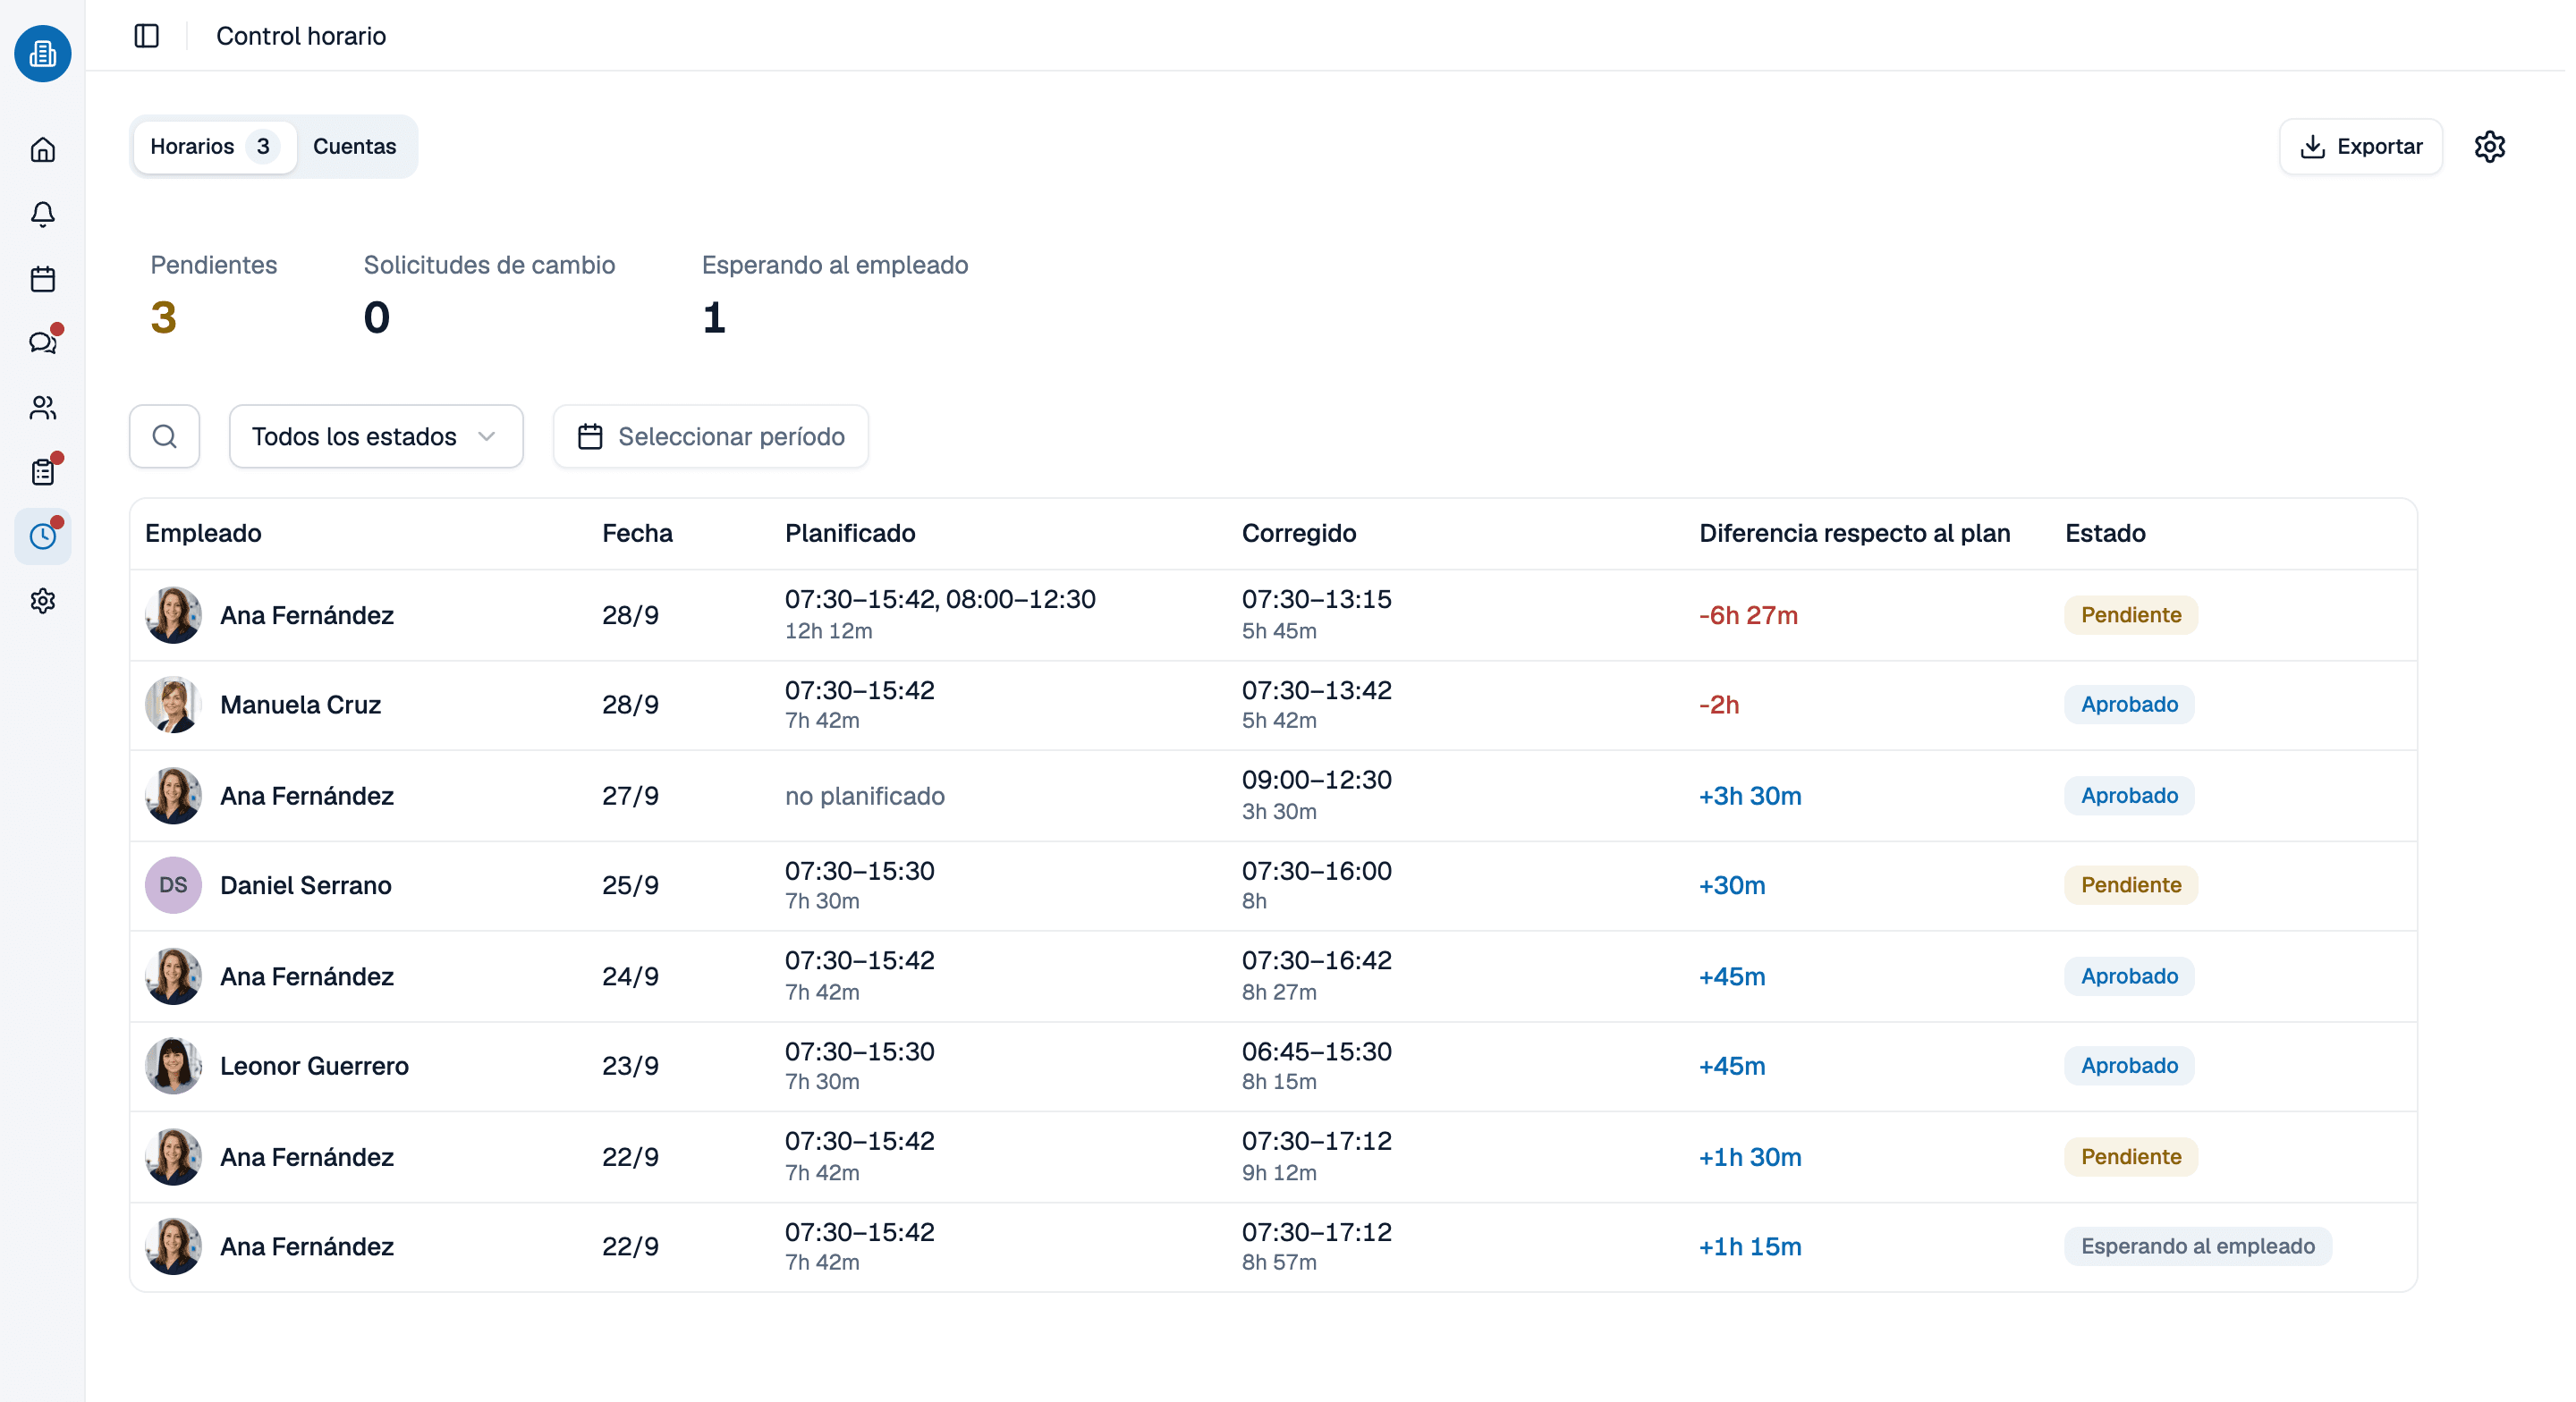Click the Estado column header
2576x1402 pixels.
pyautogui.click(x=2105, y=533)
